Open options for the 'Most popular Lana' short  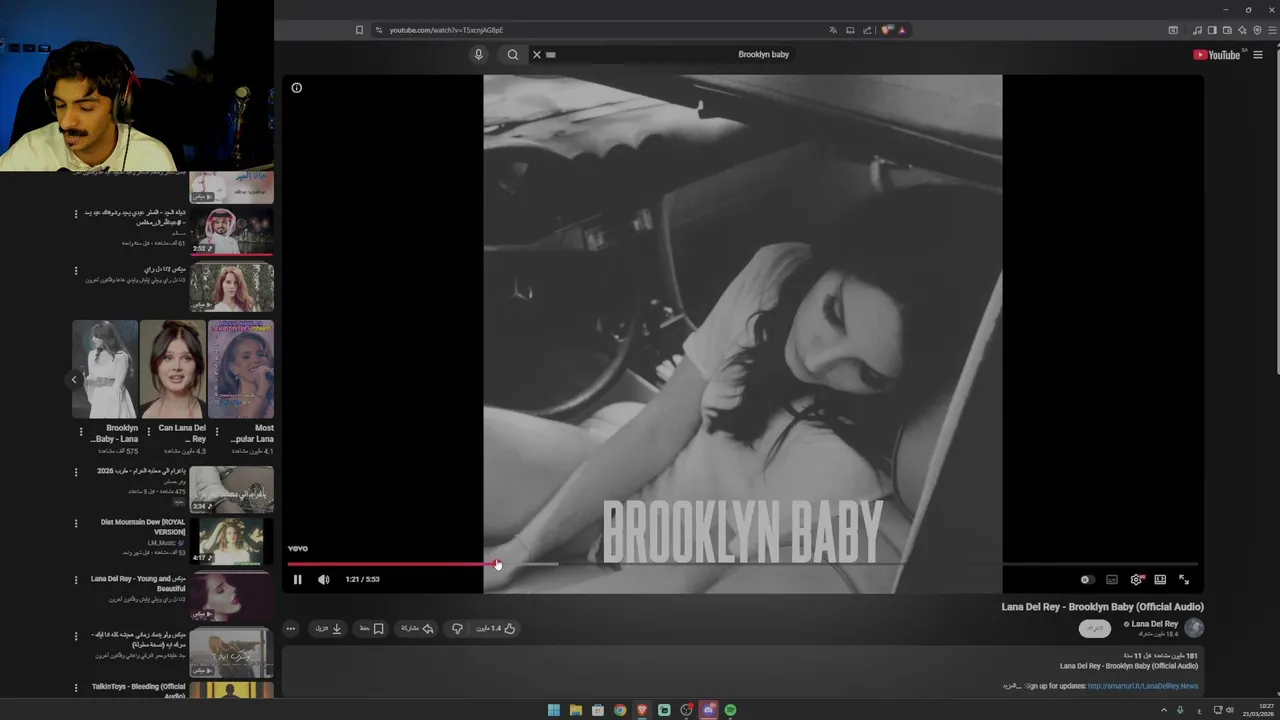coord(217,432)
